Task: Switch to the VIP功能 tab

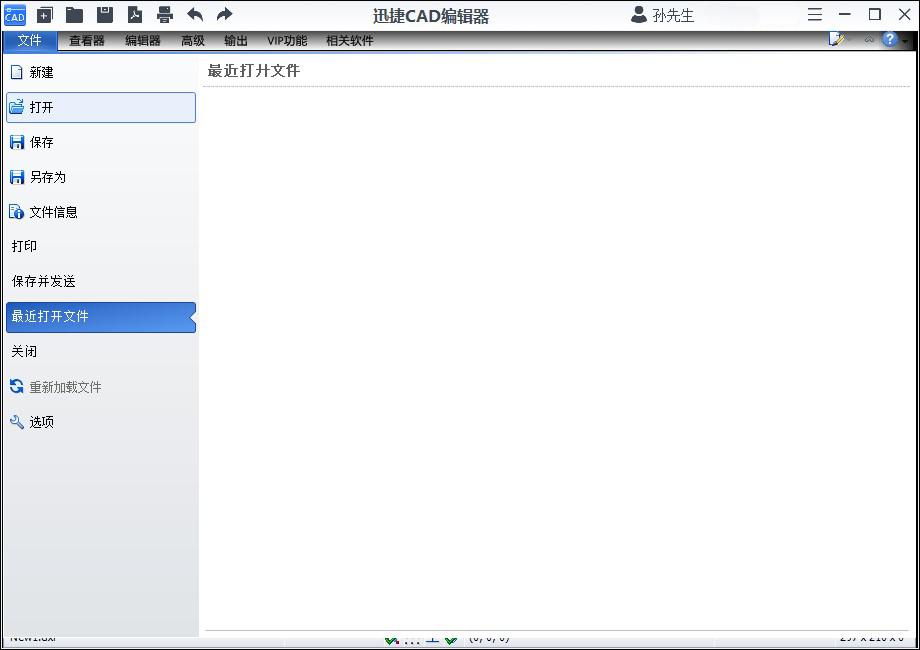Action: coord(287,40)
